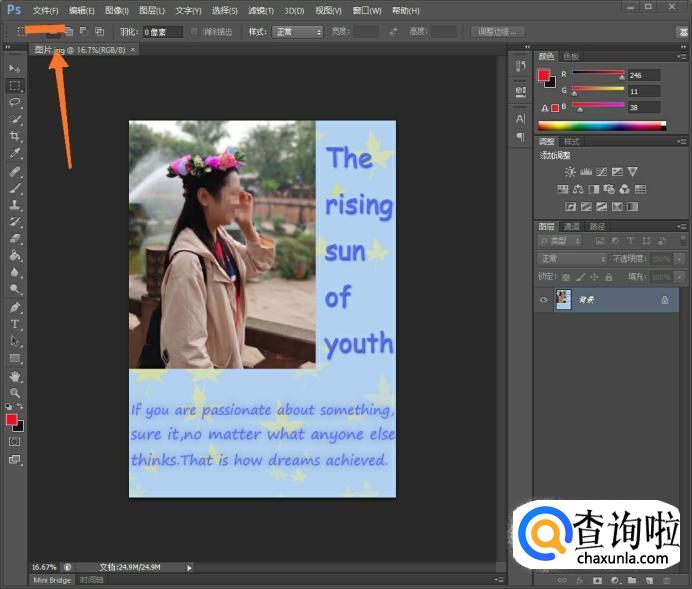Screen dimensions: 692x589
Task: Select the Move tool
Action: point(15,68)
